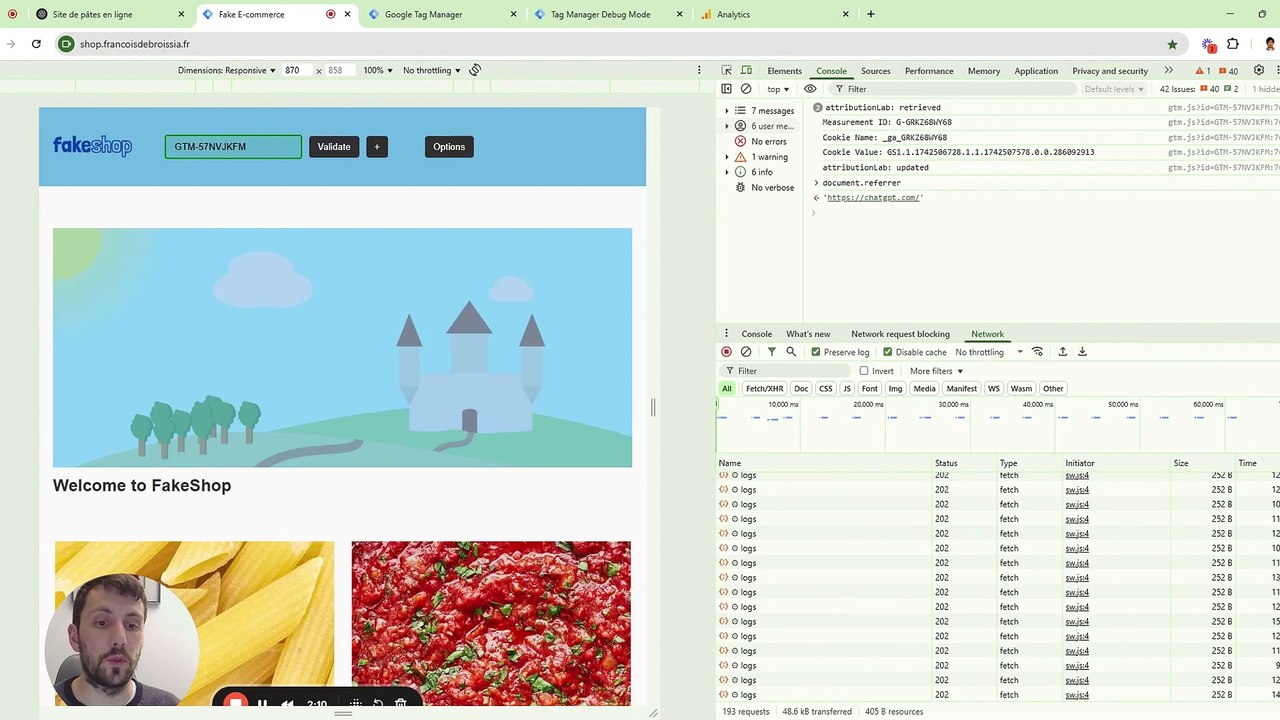The width and height of the screenshot is (1280, 720).
Task: Toggle the device toolbar icon
Action: 745,71
